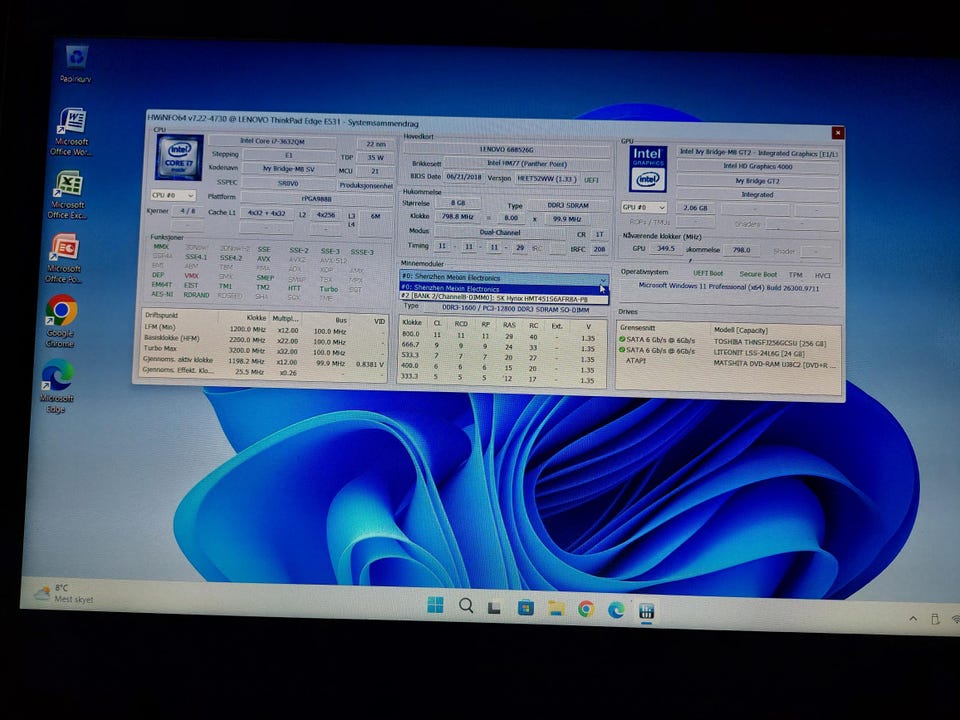Expand the GPU #0 selector dropdown
Viewport: 960px width, 720px height.
click(x=643, y=208)
